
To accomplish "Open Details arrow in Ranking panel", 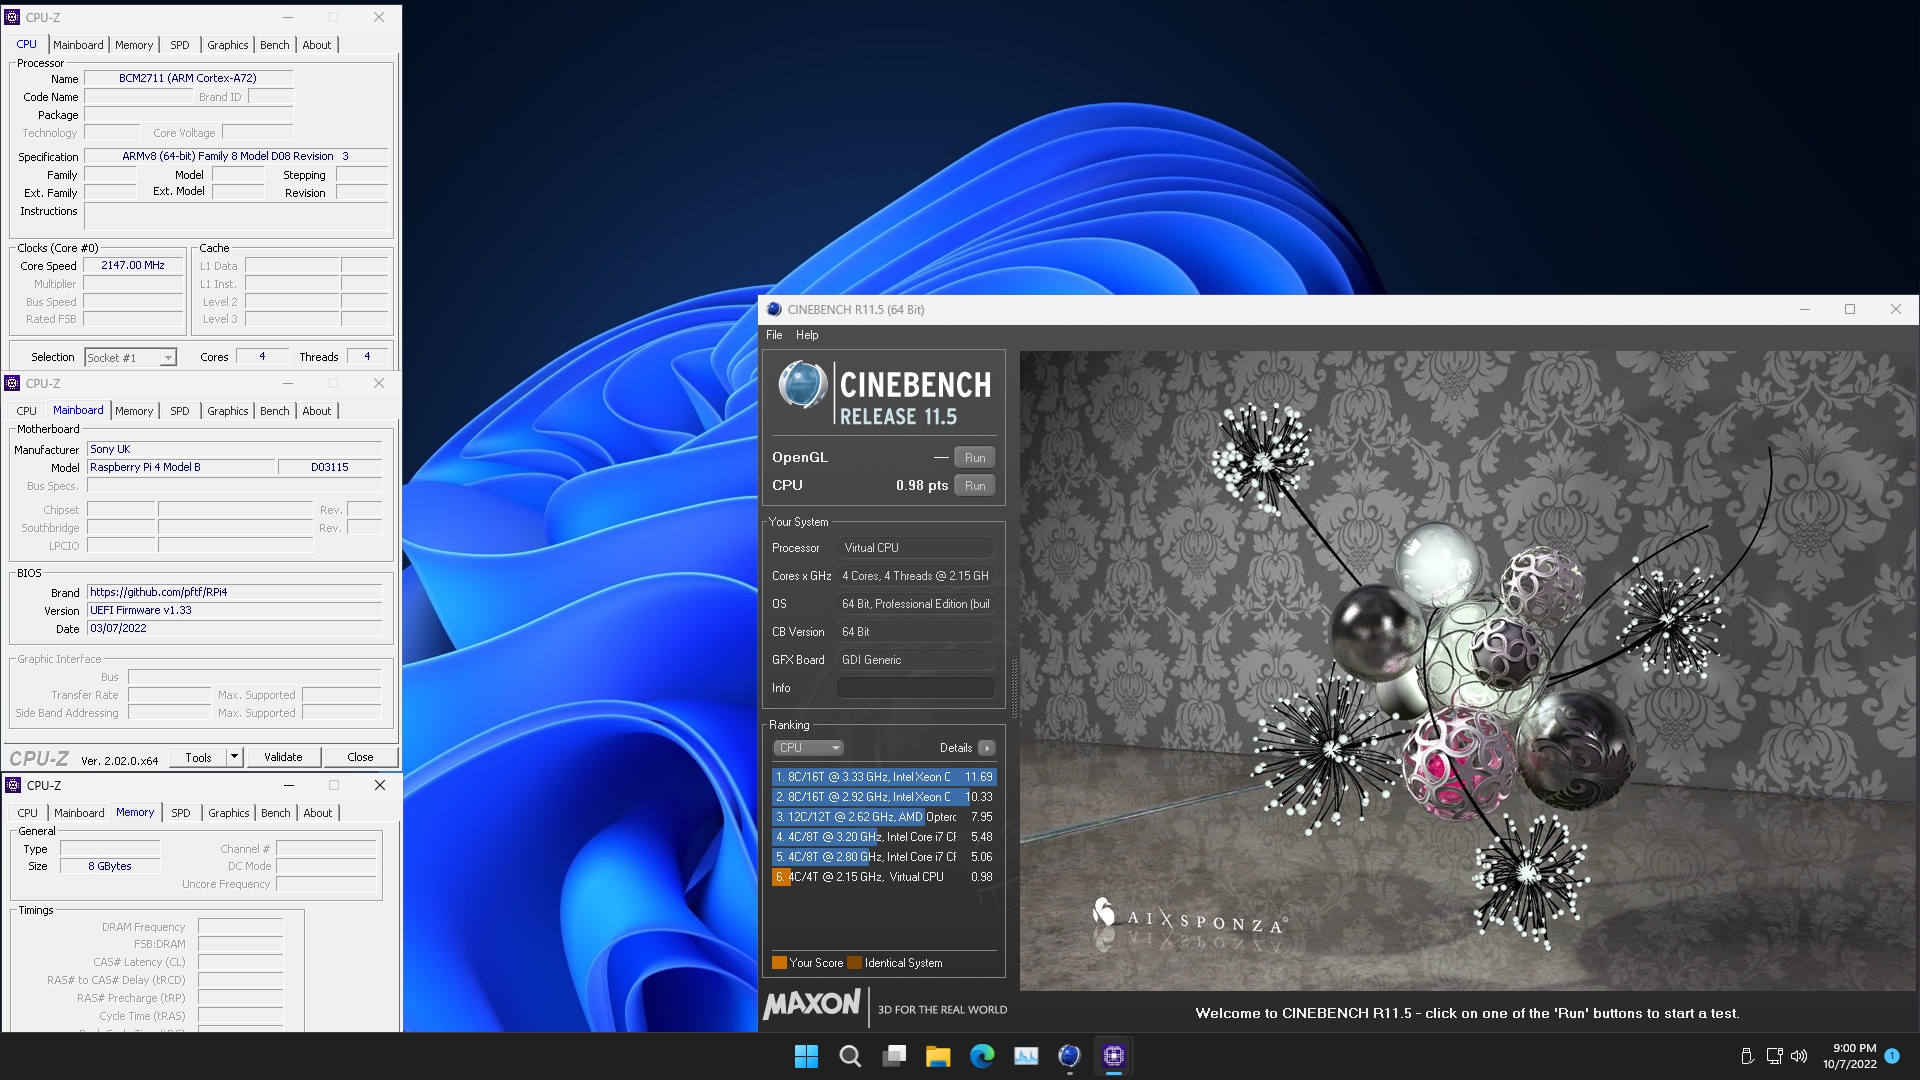I will [987, 748].
